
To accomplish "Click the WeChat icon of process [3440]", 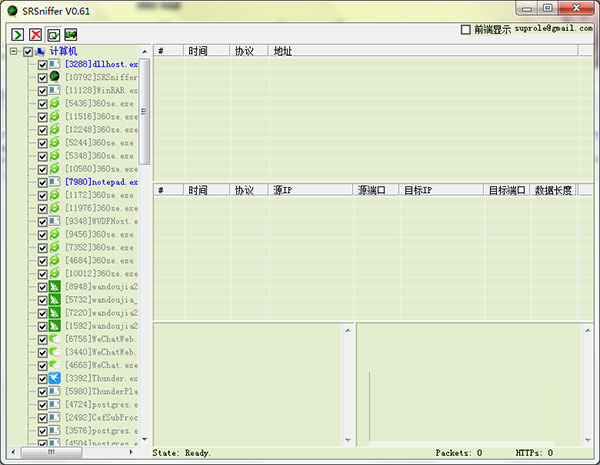I will click(x=54, y=352).
